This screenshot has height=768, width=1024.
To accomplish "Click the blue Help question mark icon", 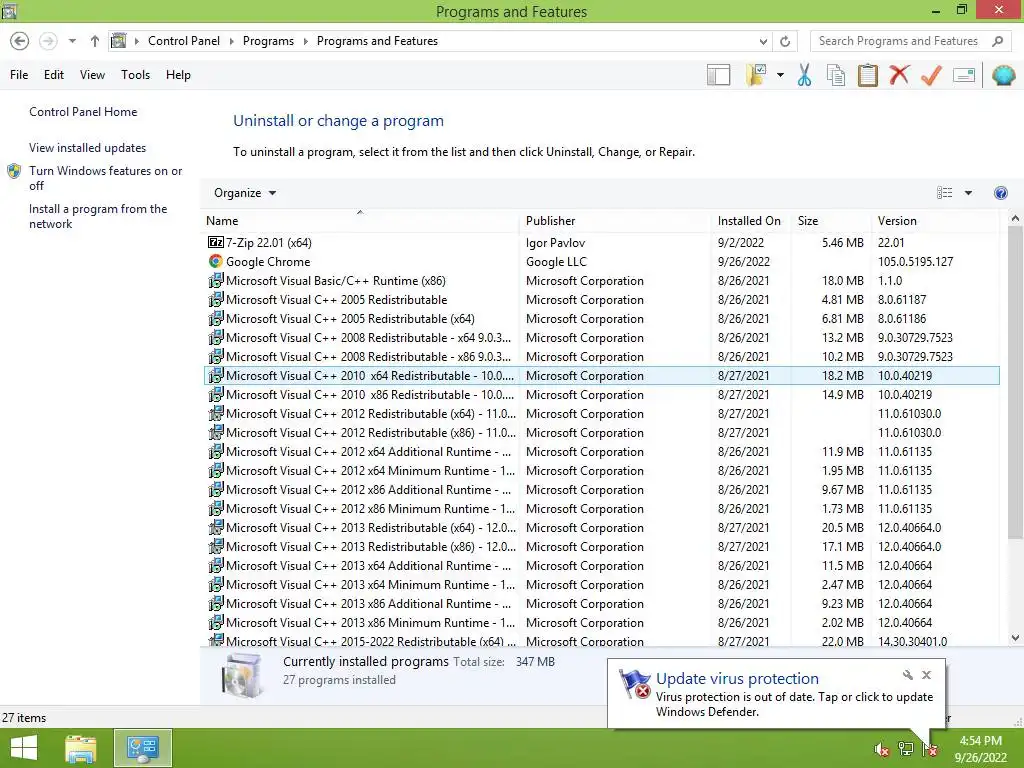I will tap(1000, 193).
